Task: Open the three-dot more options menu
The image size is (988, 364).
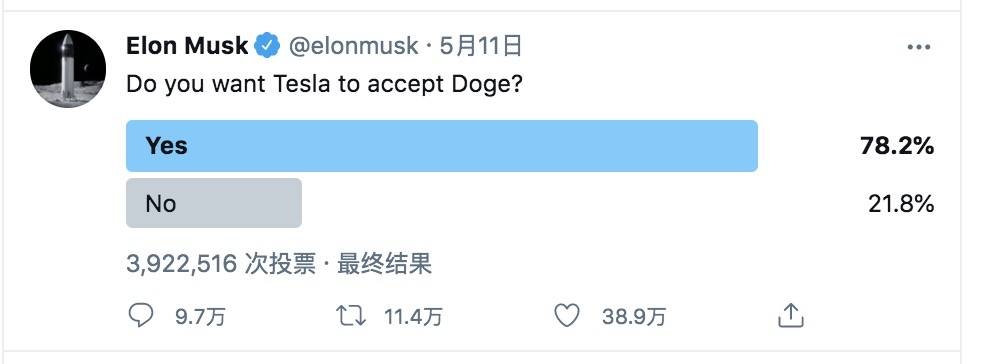Action: tap(919, 47)
